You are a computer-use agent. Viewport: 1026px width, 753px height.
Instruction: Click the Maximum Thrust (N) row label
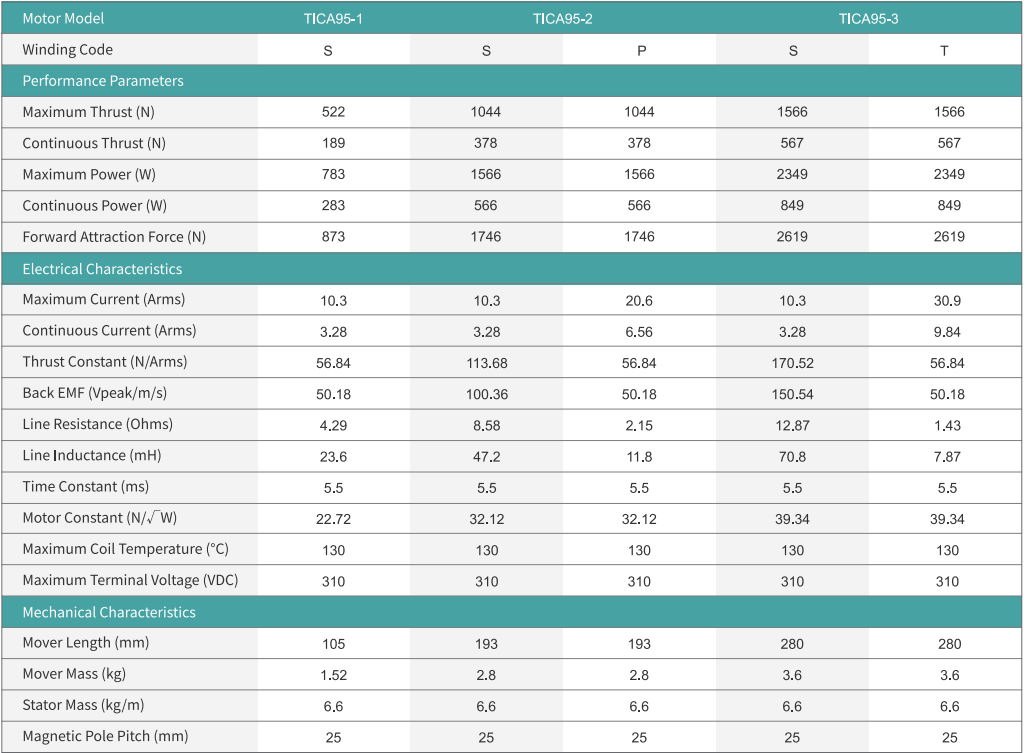click(x=89, y=112)
